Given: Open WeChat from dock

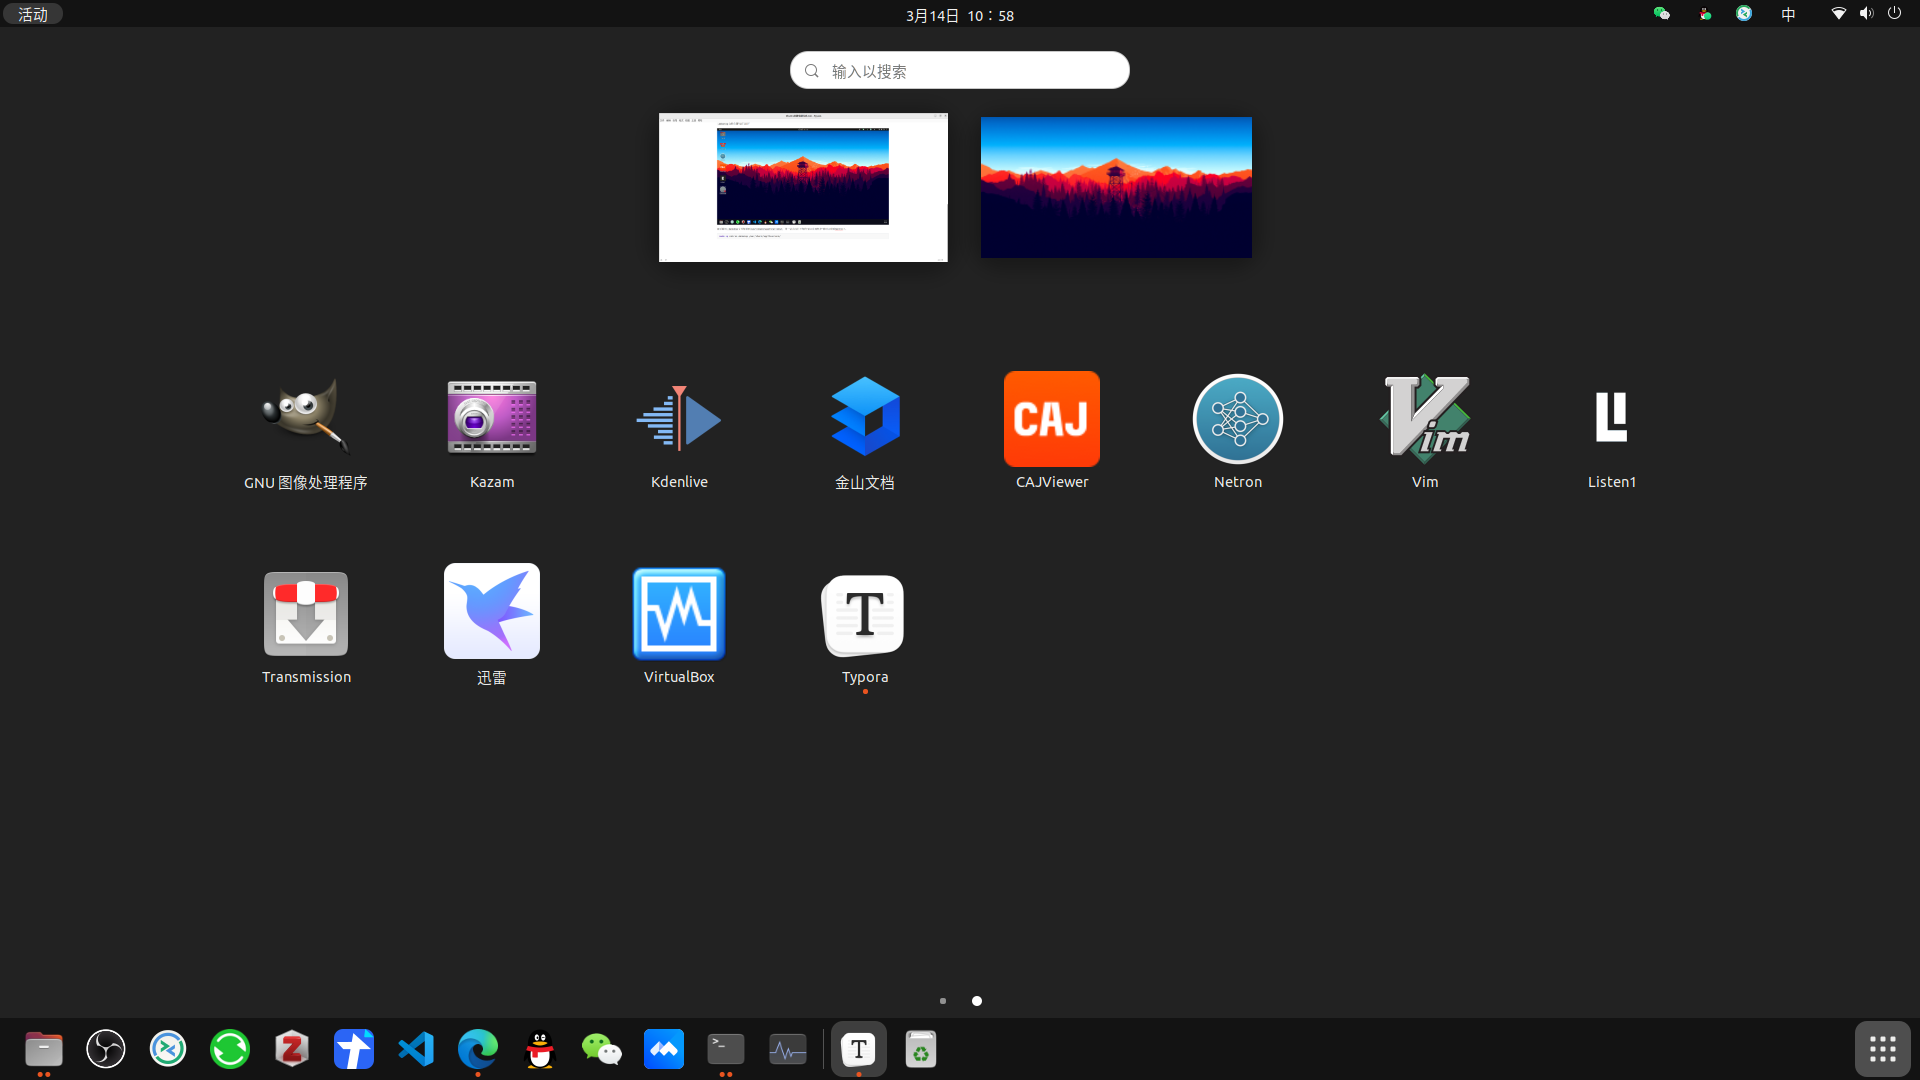Looking at the screenshot, I should 602,1049.
